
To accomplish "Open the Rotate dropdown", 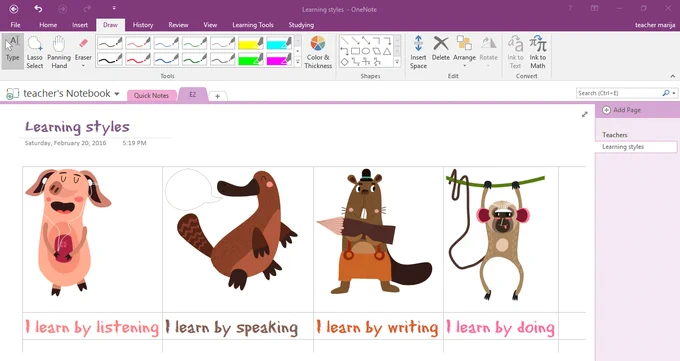I will [488, 66].
